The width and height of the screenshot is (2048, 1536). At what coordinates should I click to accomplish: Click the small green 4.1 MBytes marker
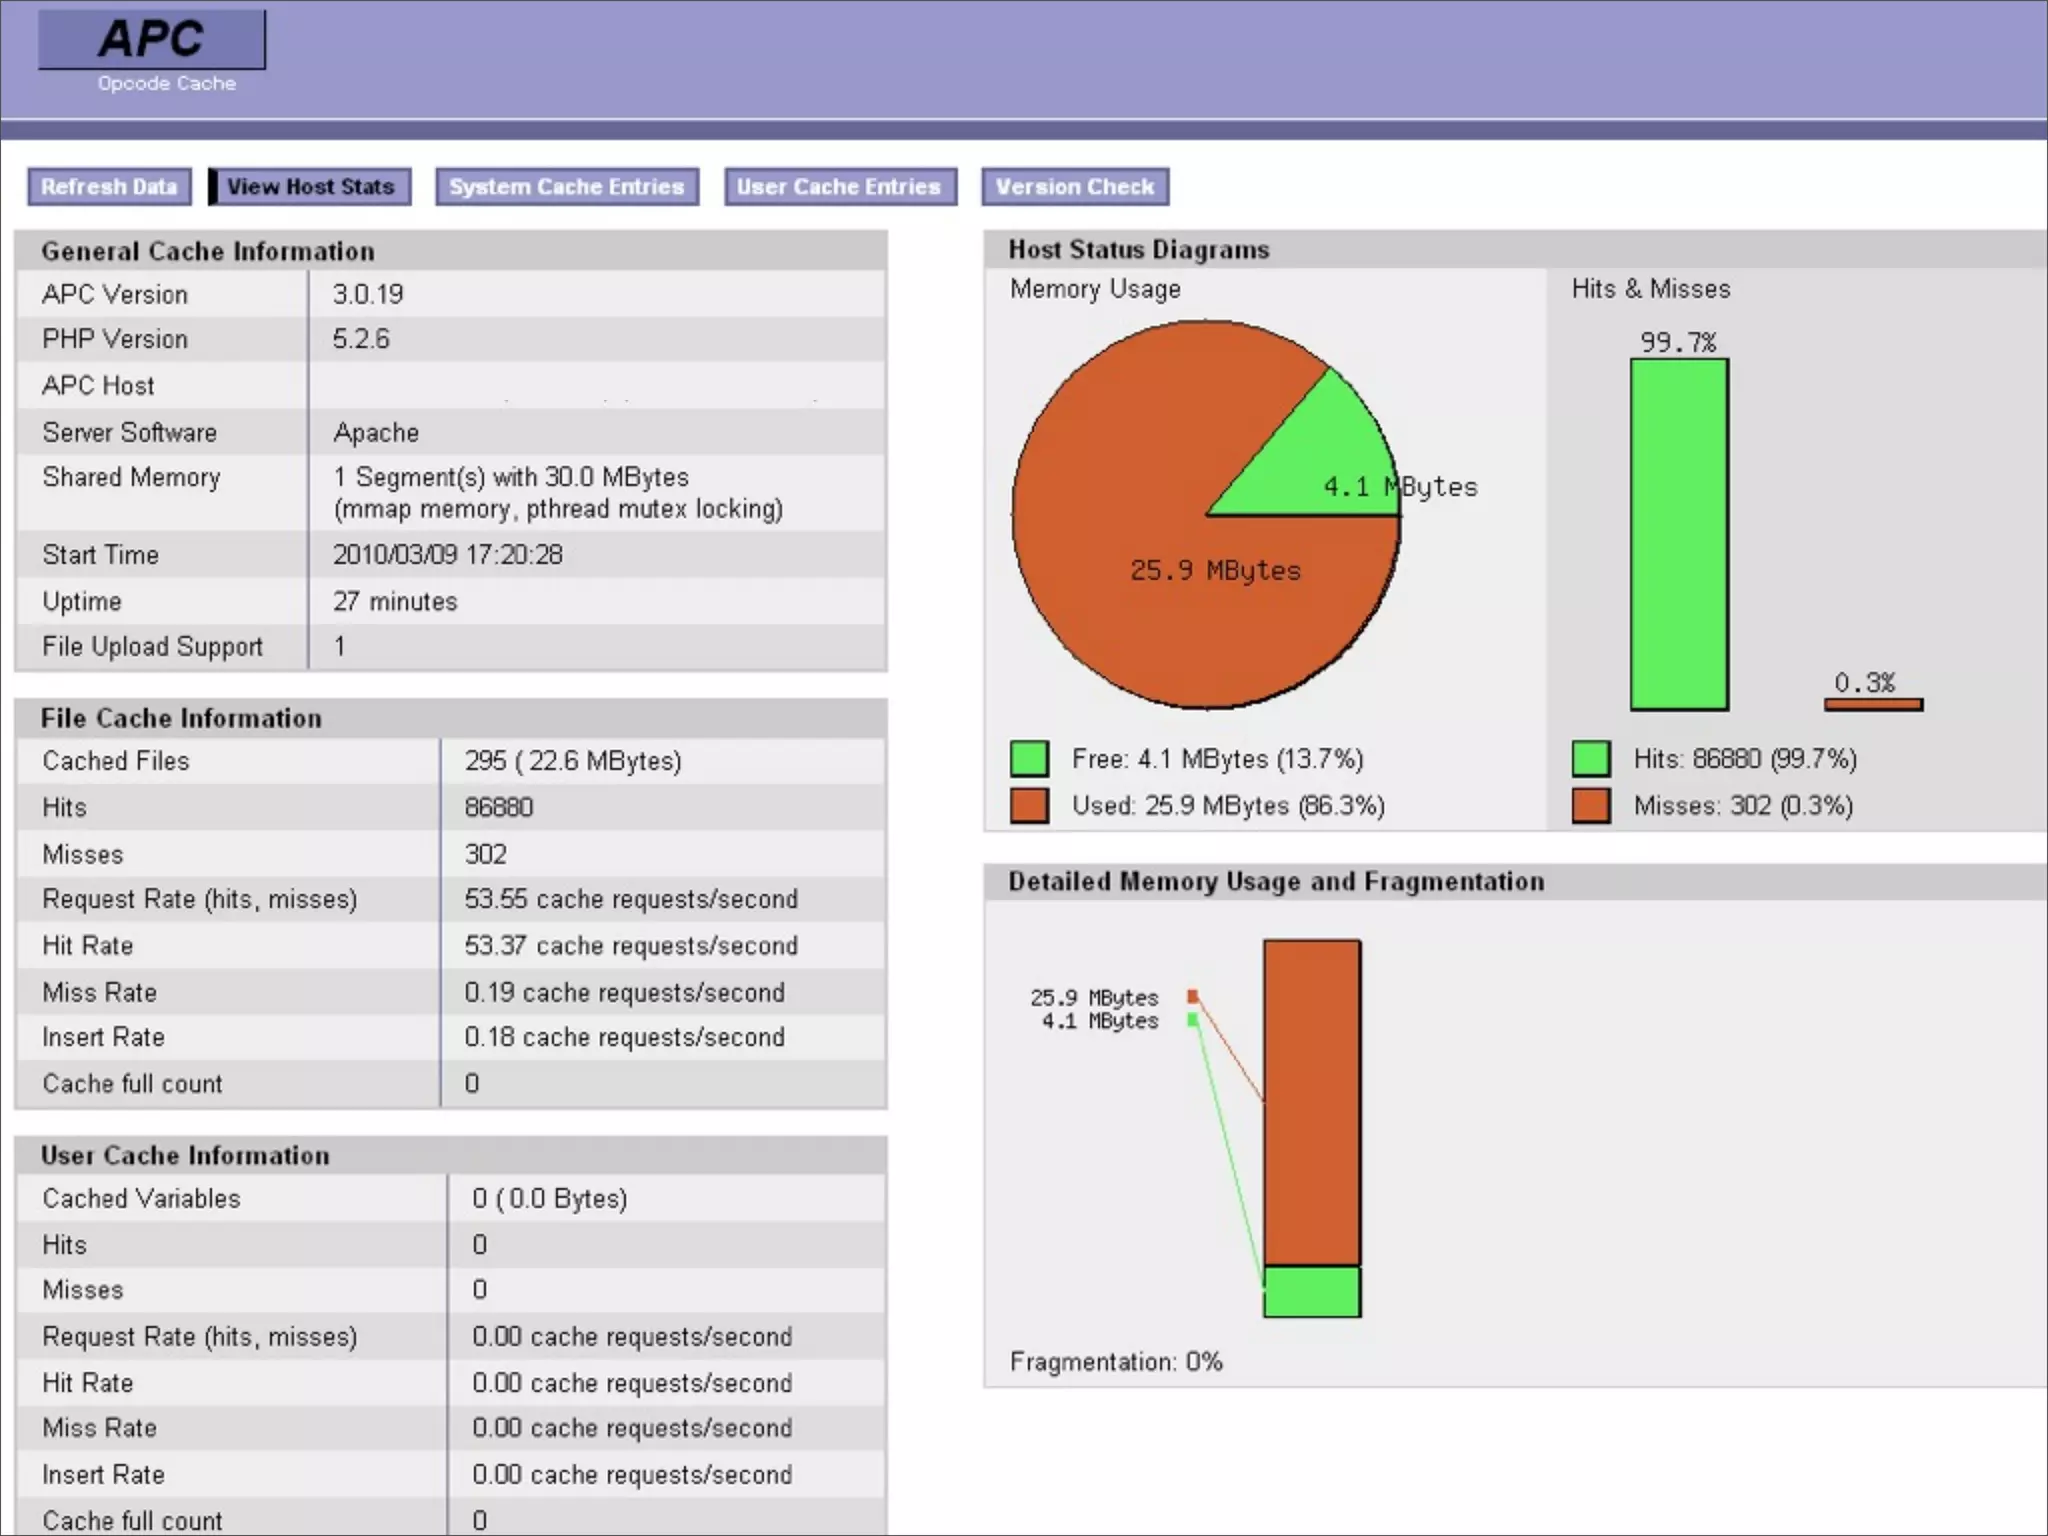[1193, 1020]
